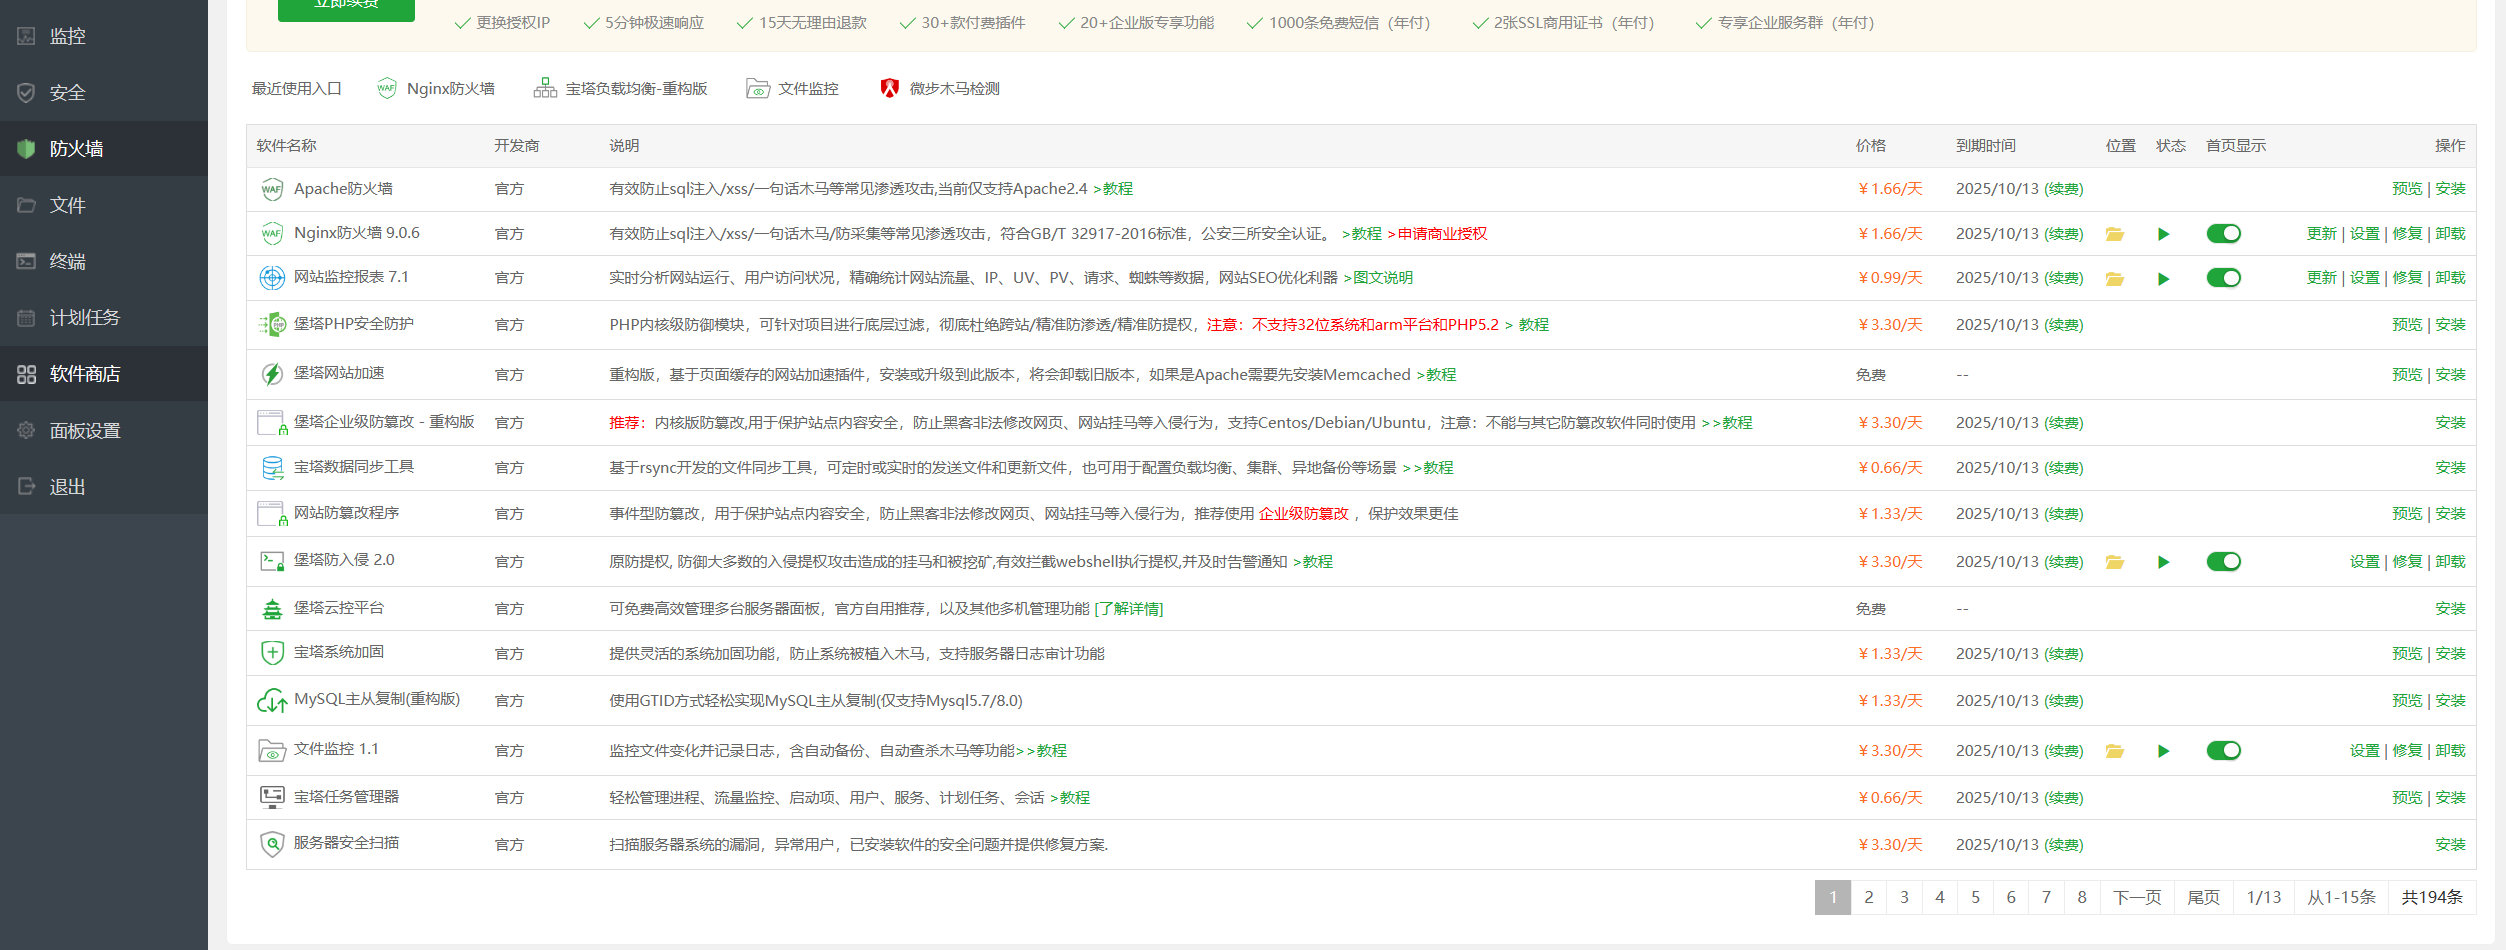Click the status play icon for 网站监控报表
The image size is (2506, 950).
click(2164, 279)
